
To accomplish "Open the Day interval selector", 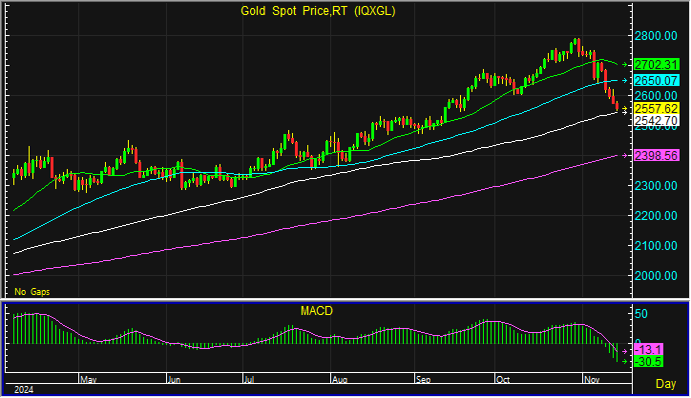I will (665, 384).
